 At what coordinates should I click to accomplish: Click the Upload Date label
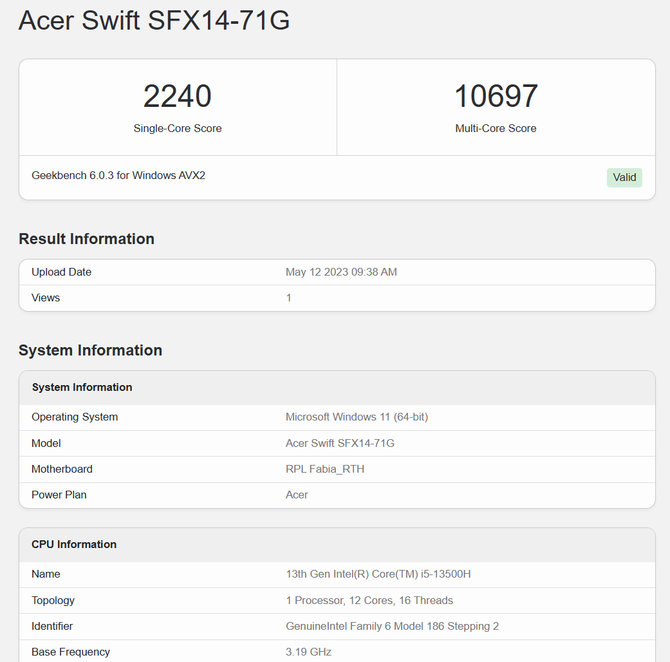(61, 272)
